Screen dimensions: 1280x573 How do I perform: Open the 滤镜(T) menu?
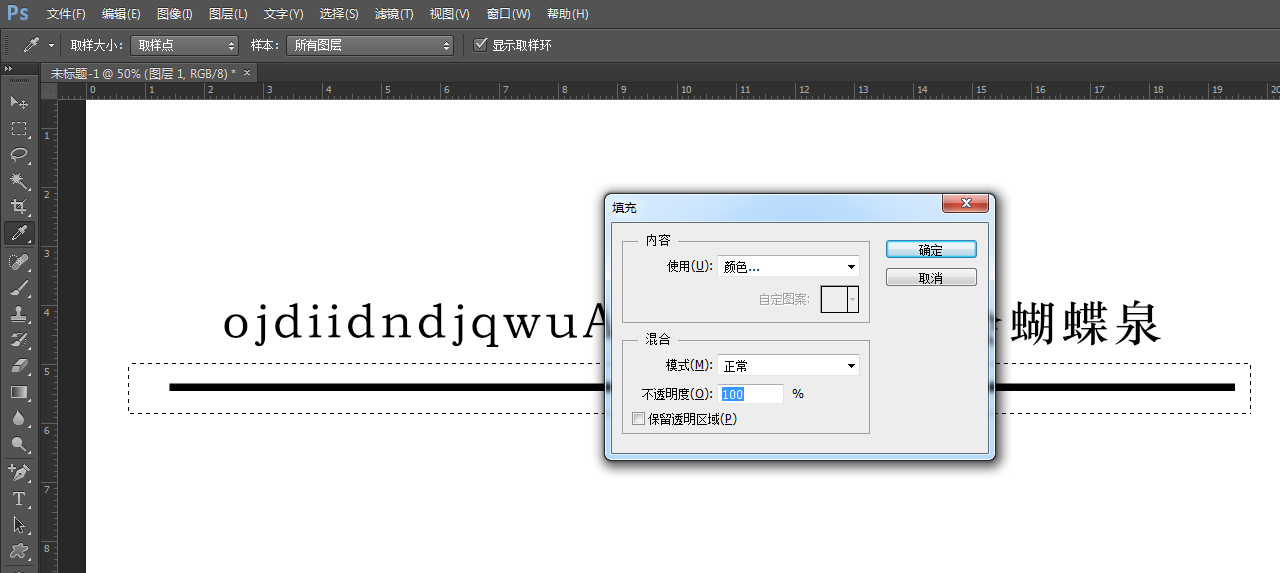click(x=394, y=14)
